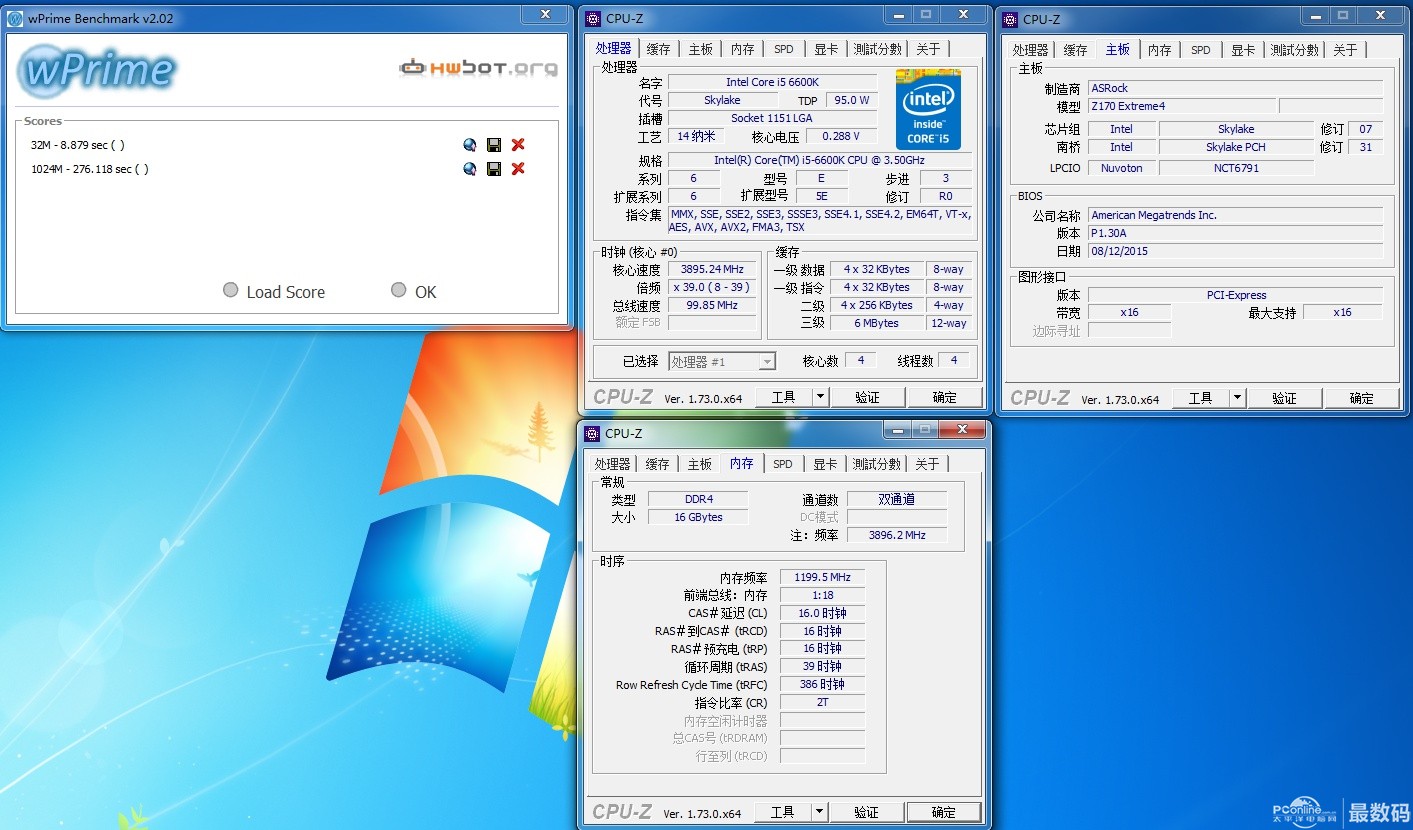The height and width of the screenshot is (830, 1413).
Task: Select 显卡 tab in mainboard window
Action: [1243, 50]
